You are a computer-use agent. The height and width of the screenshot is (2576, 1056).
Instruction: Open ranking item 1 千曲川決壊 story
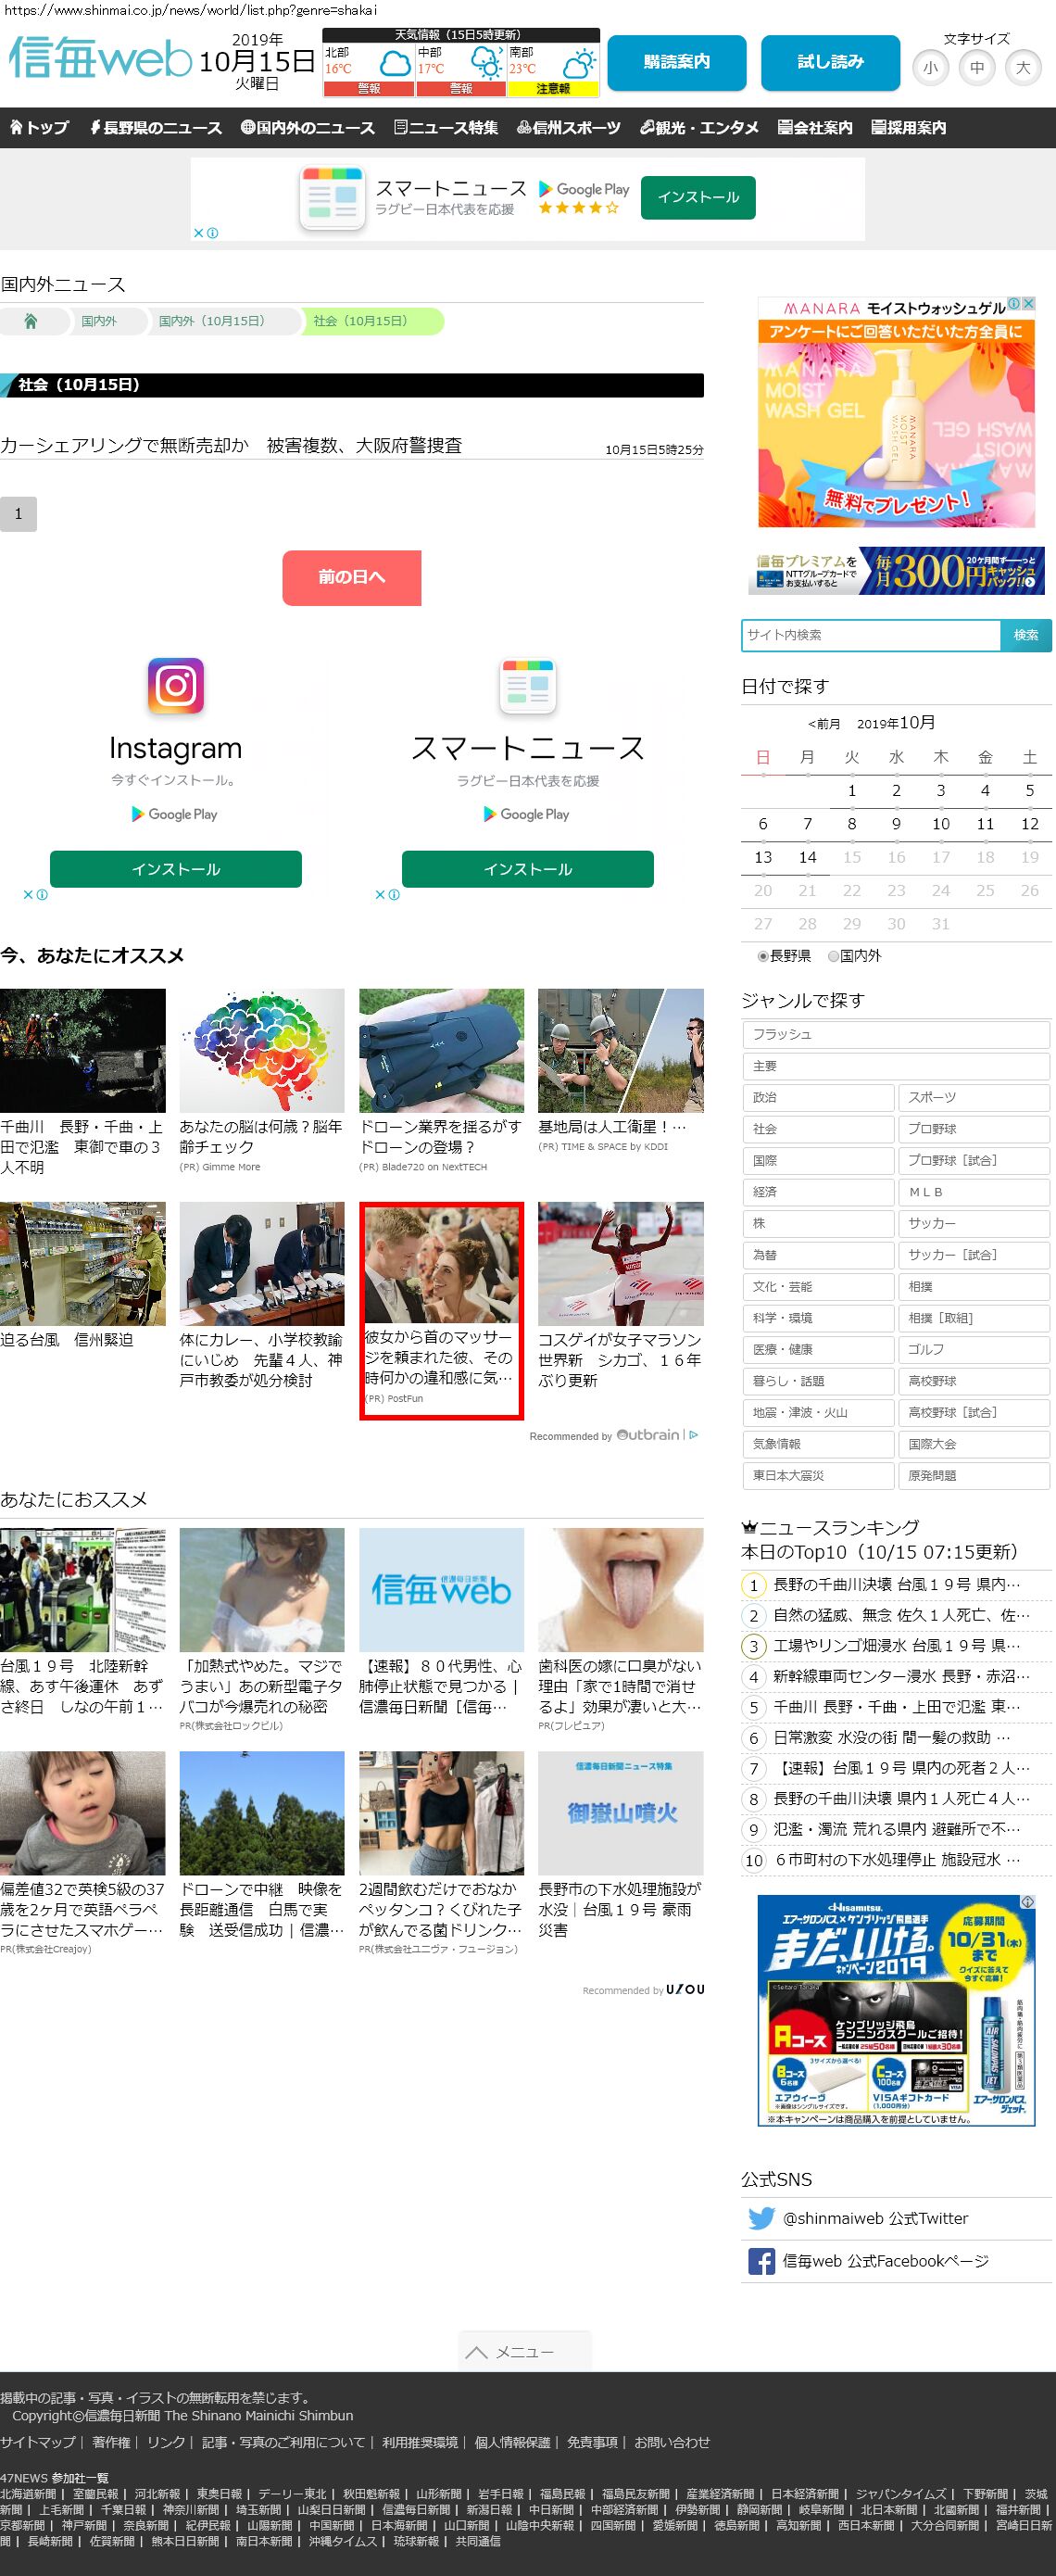pyautogui.click(x=897, y=1585)
